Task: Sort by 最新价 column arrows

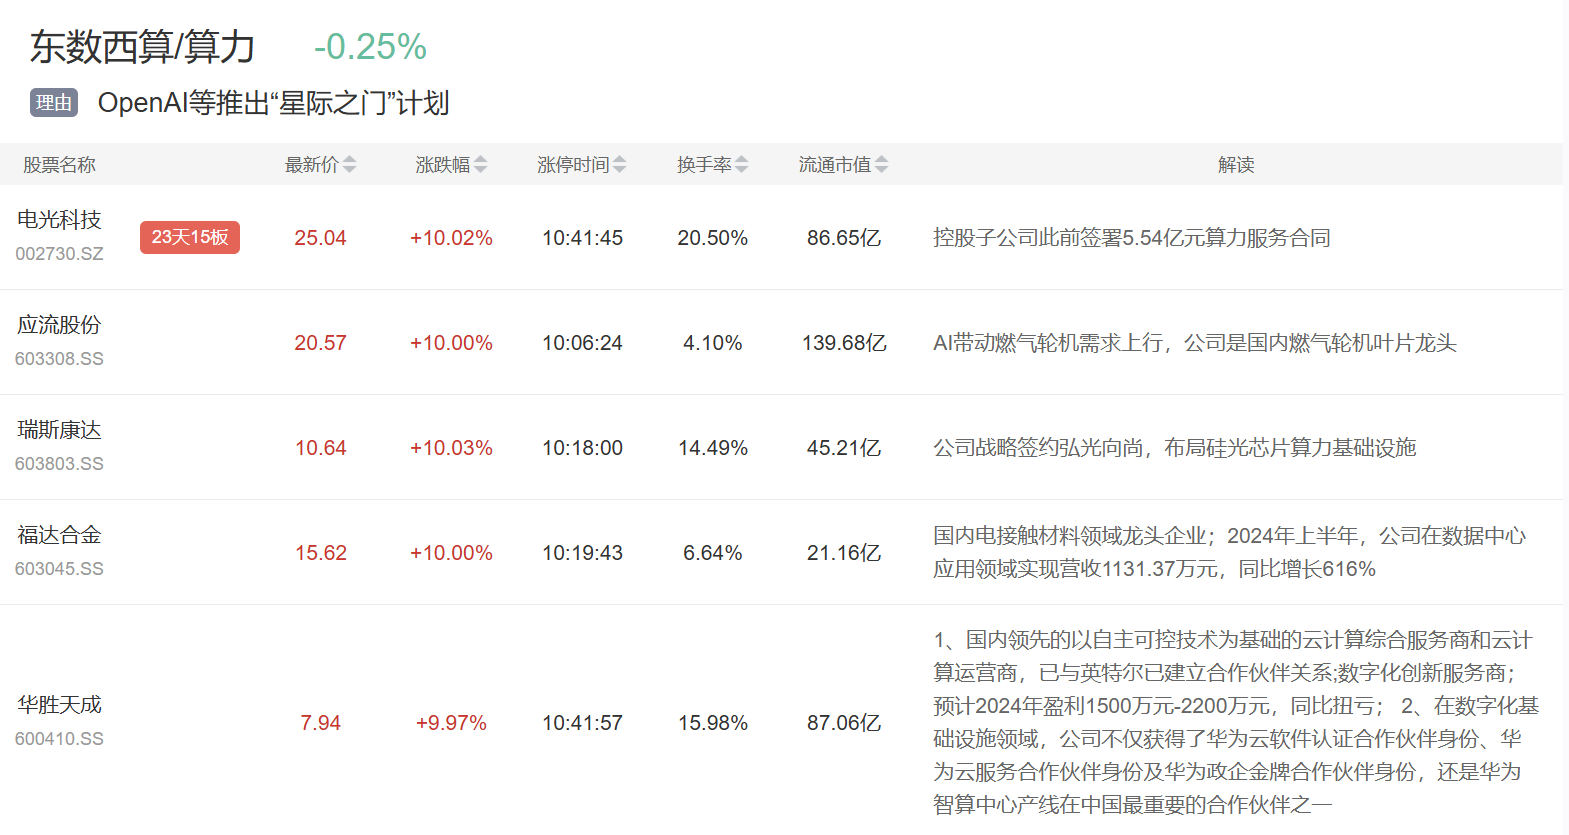Action: 349,165
